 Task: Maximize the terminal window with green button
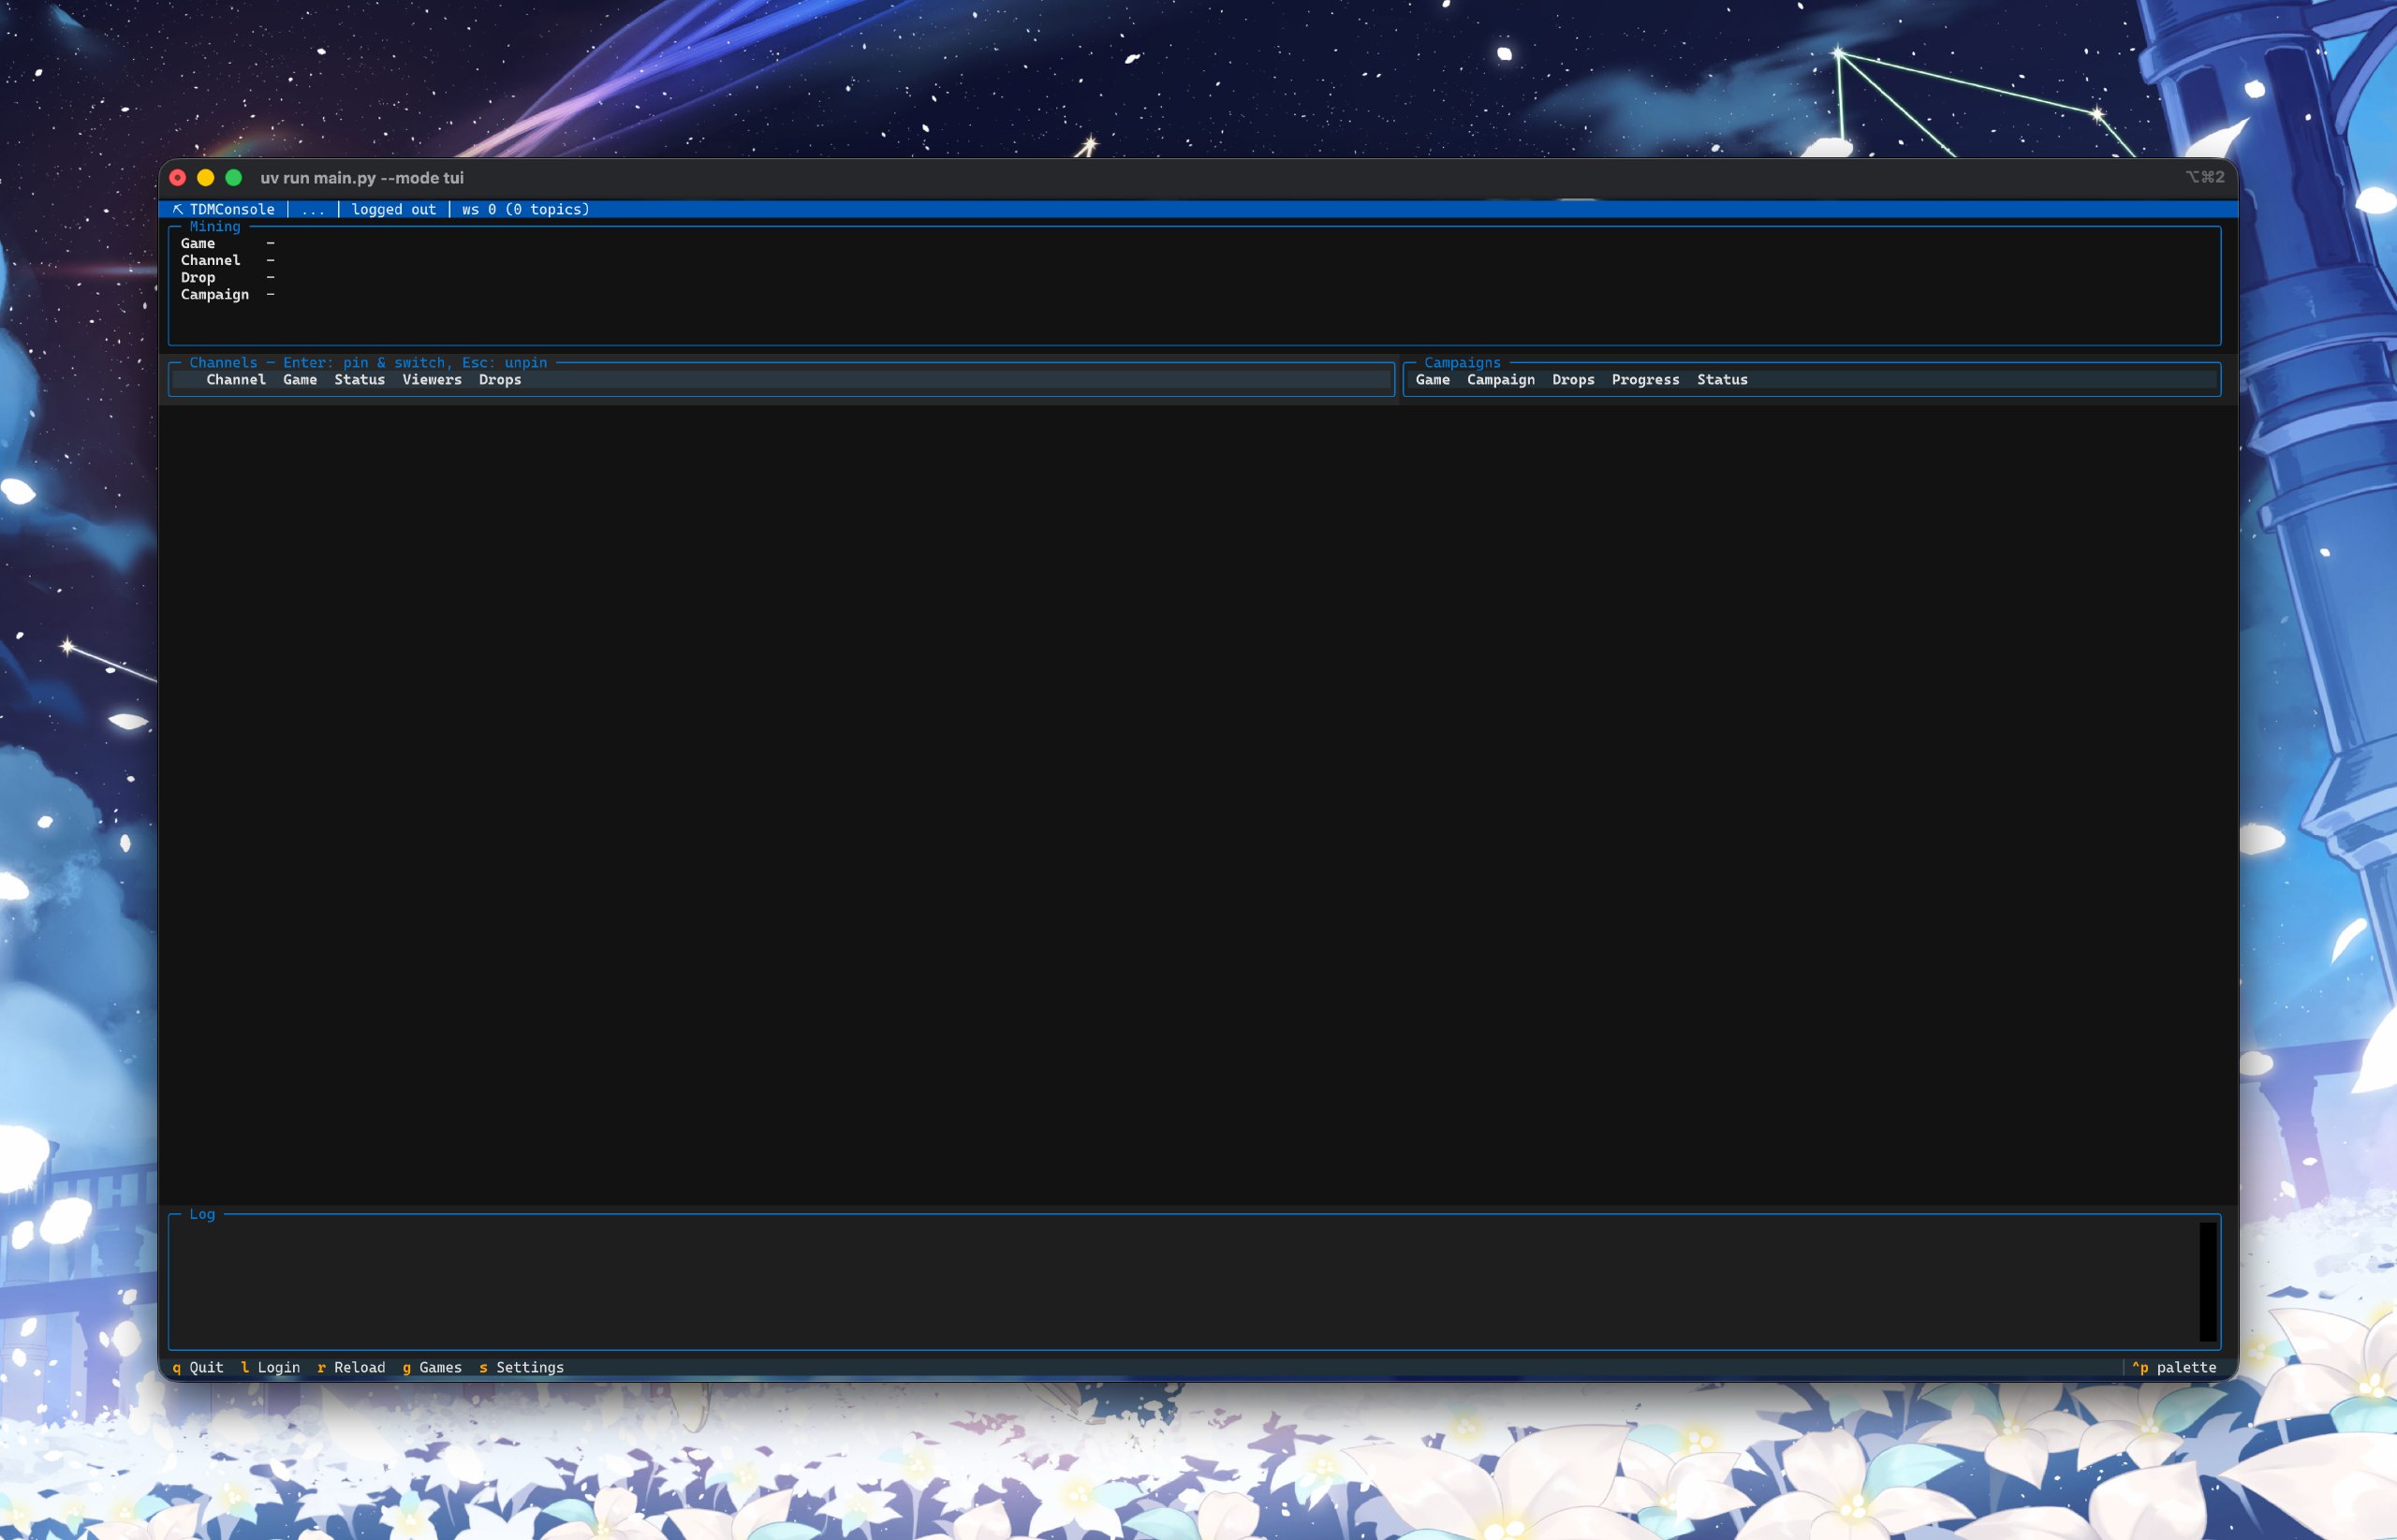234,178
